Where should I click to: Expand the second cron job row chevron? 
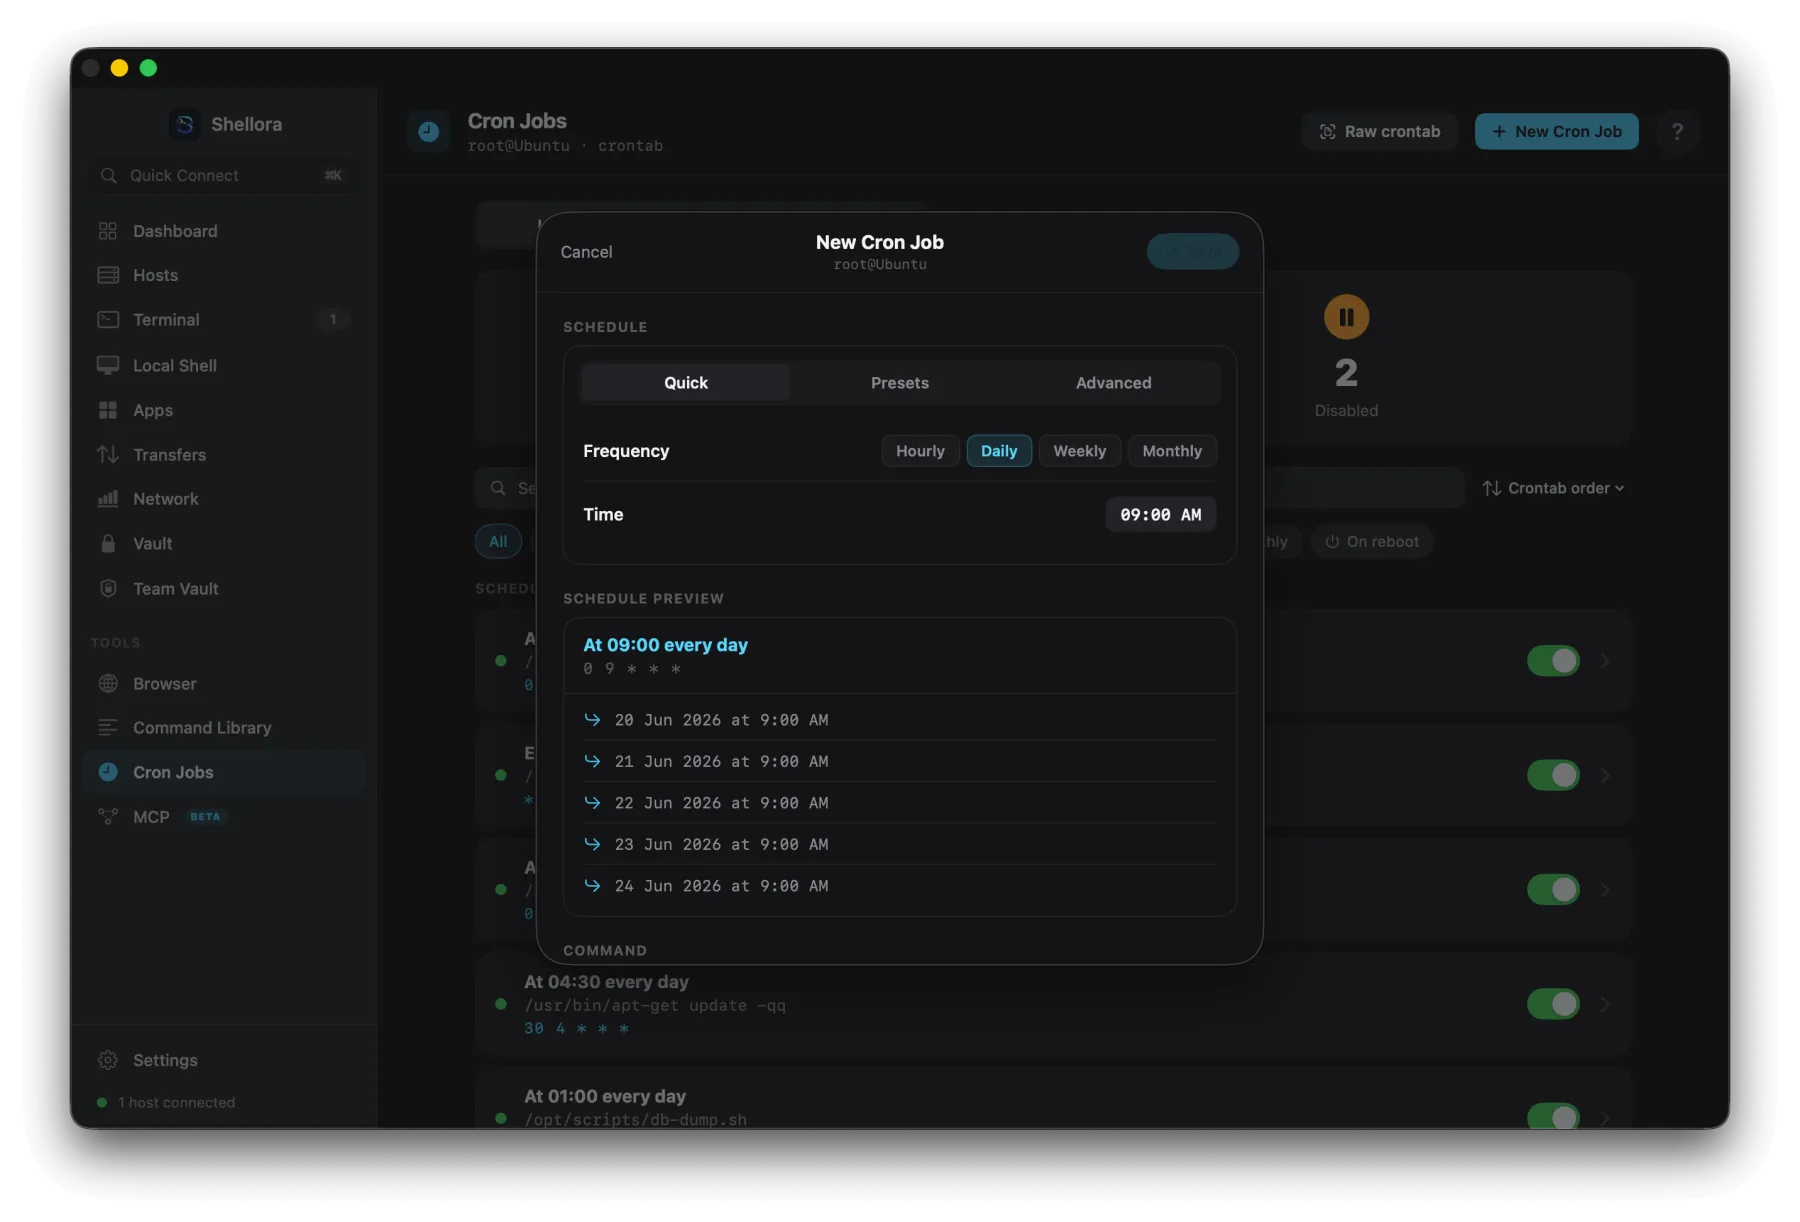[x=1605, y=775]
